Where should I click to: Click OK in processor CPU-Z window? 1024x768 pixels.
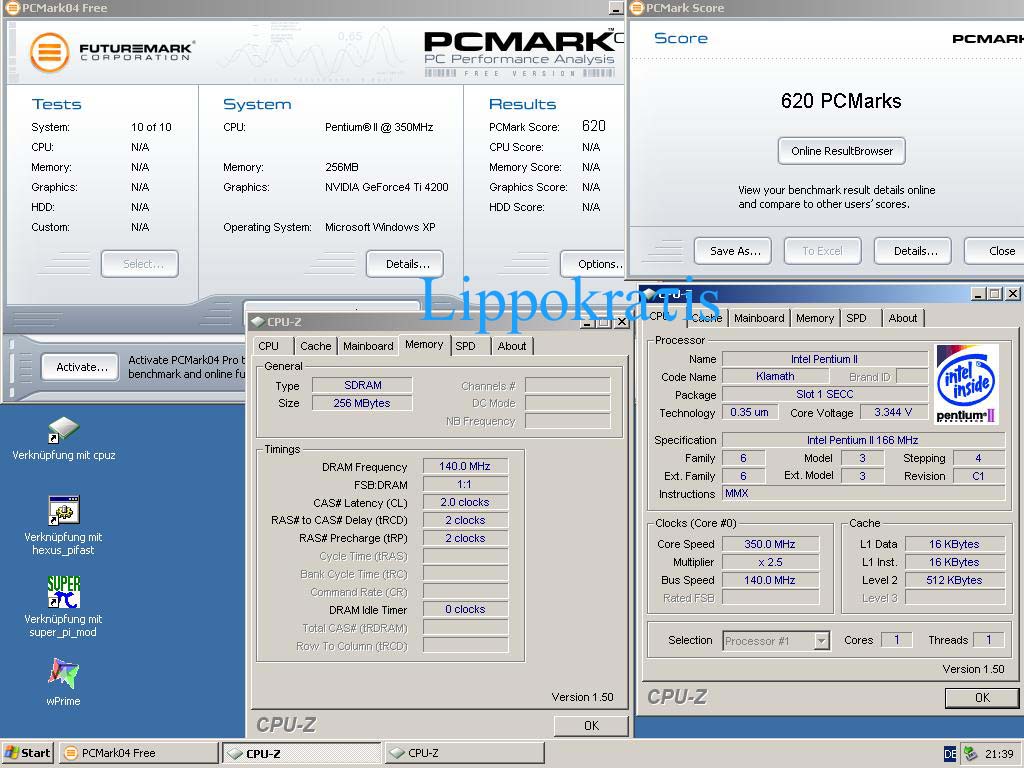[x=982, y=697]
